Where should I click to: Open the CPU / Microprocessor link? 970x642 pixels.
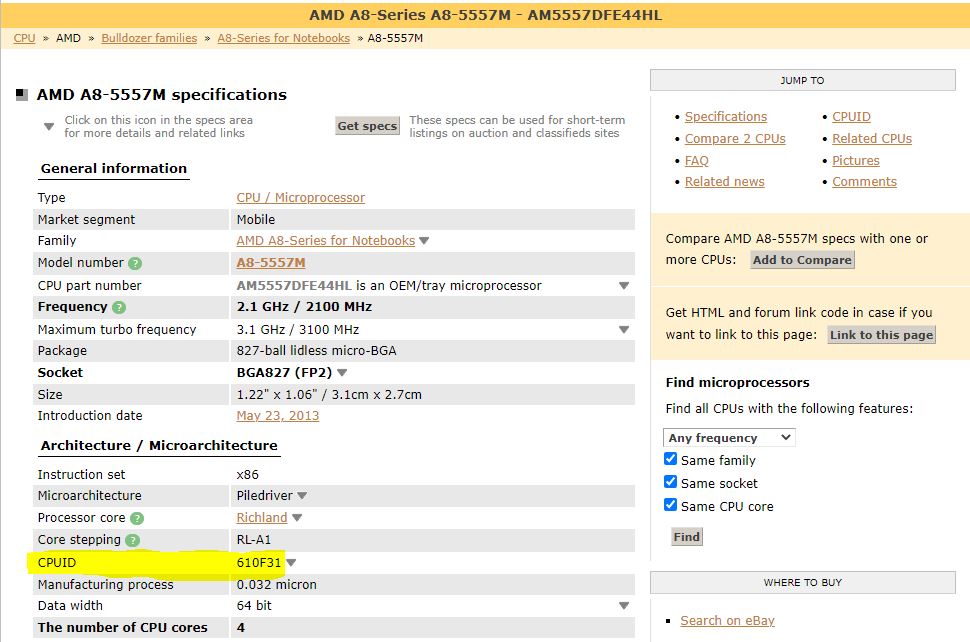[301, 198]
